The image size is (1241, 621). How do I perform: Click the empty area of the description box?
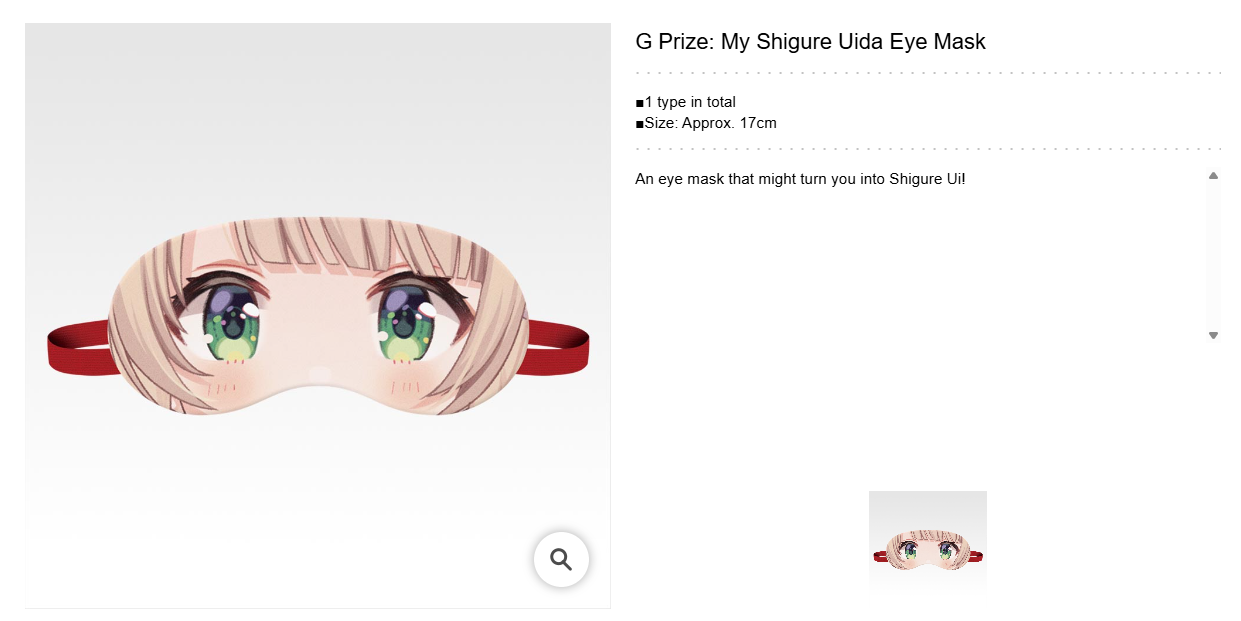(900, 270)
